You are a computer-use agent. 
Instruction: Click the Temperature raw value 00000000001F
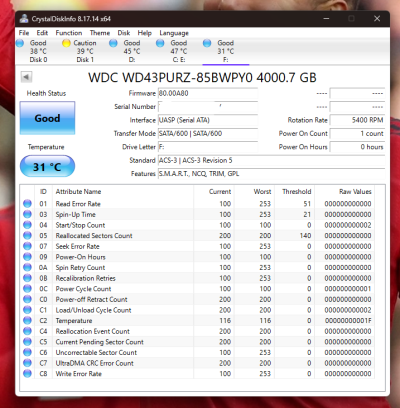(x=348, y=321)
